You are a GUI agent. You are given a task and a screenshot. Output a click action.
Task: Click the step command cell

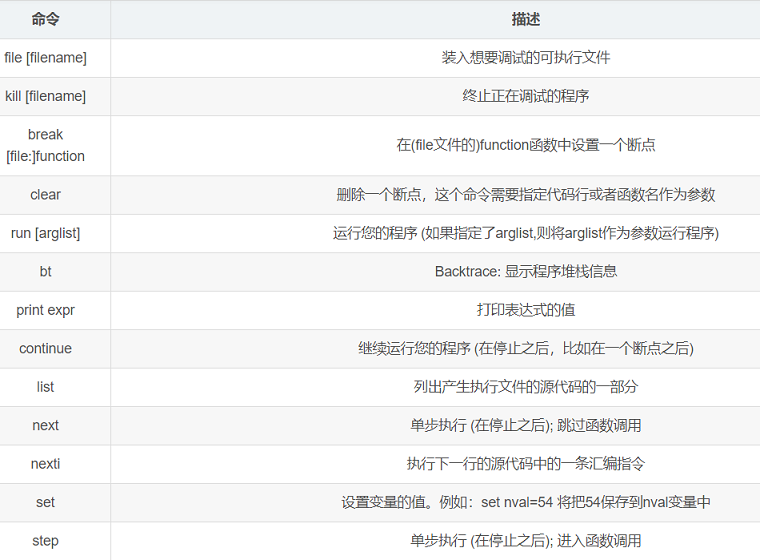(x=46, y=540)
